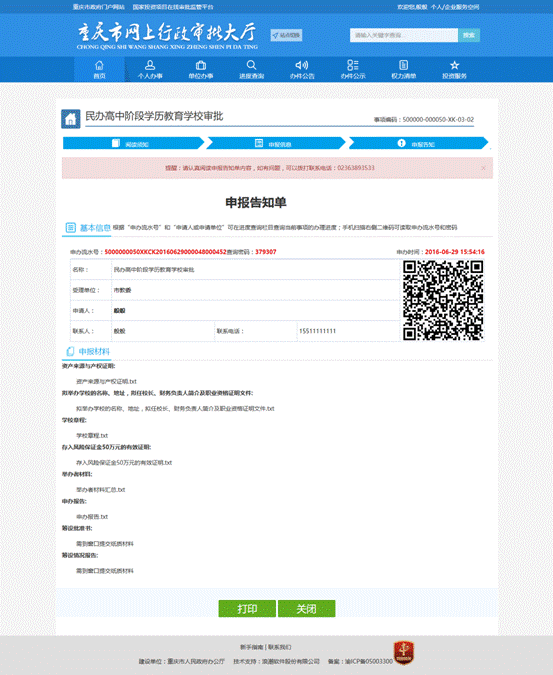Open the 学校章程.txt attachment
Image resolution: width=553 pixels, height=675 pixels.
click(92, 436)
